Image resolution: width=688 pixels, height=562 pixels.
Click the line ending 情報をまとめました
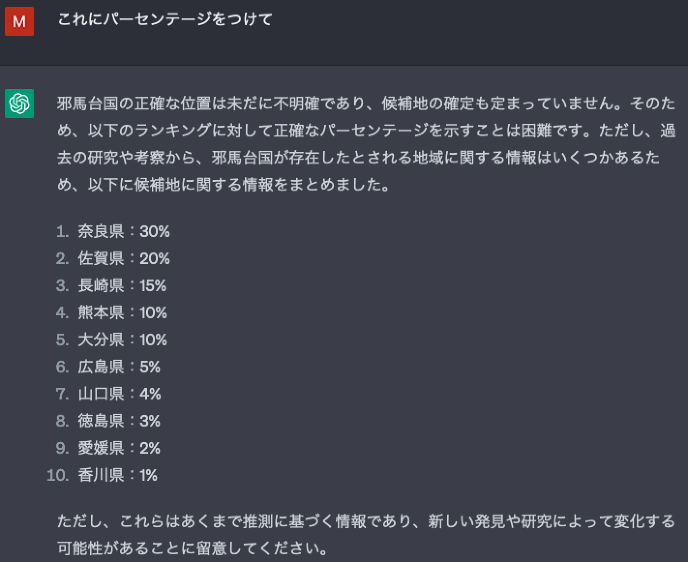[x=222, y=185]
